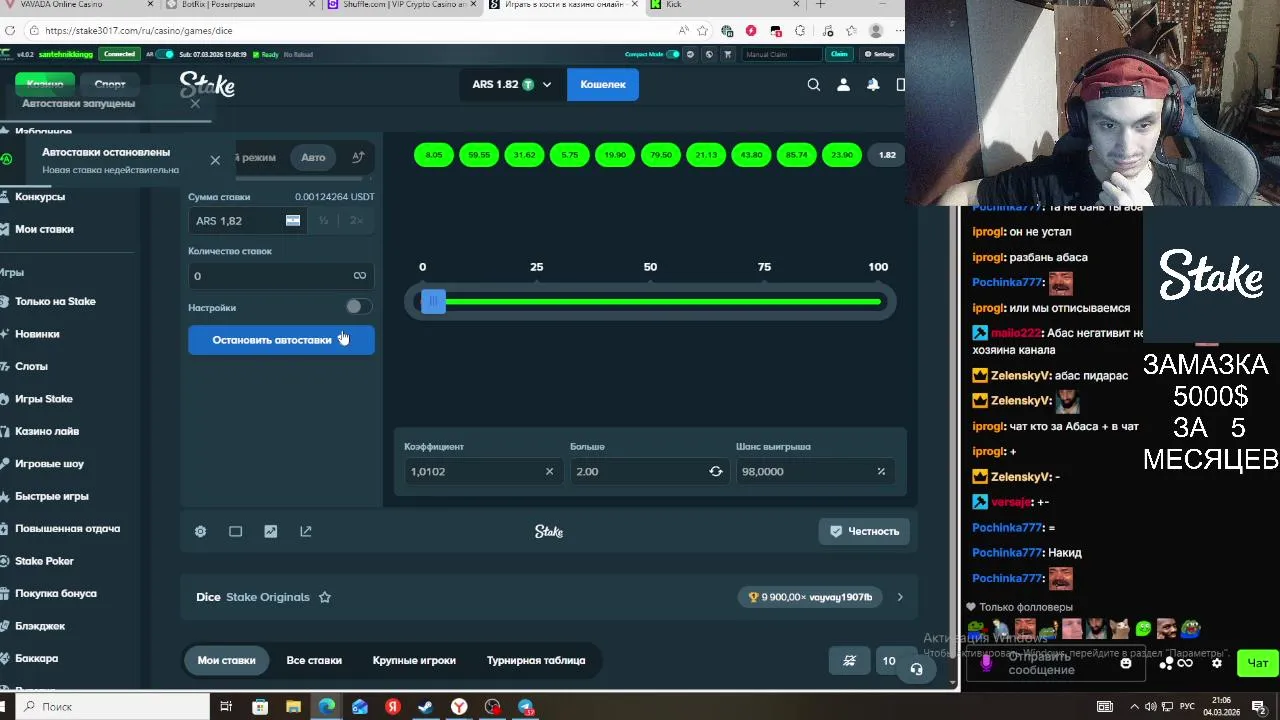Pop out game window icon
This screenshot has height=720, width=1280.
[x=306, y=531]
